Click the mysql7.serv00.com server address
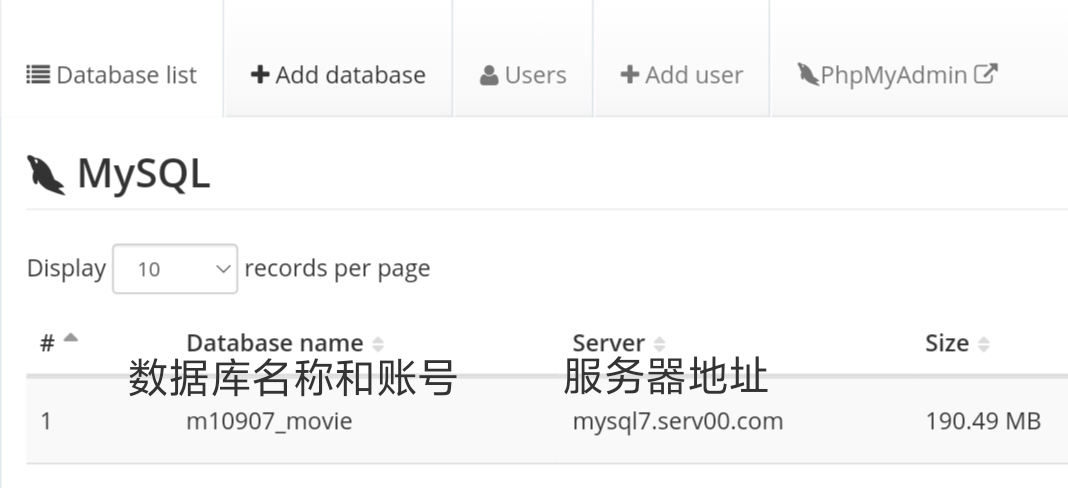 [x=677, y=421]
